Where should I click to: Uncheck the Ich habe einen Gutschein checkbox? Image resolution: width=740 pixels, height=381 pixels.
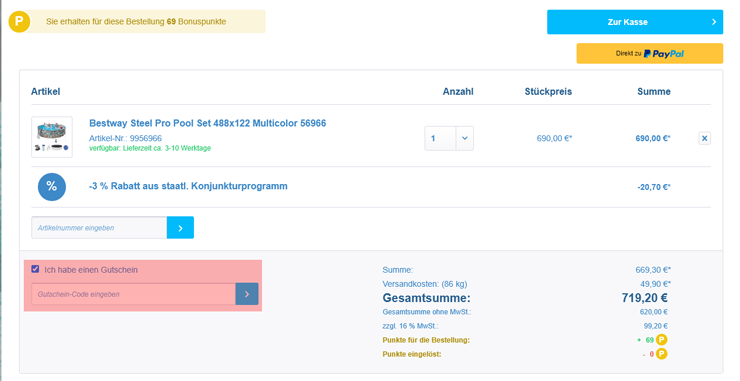point(35,269)
